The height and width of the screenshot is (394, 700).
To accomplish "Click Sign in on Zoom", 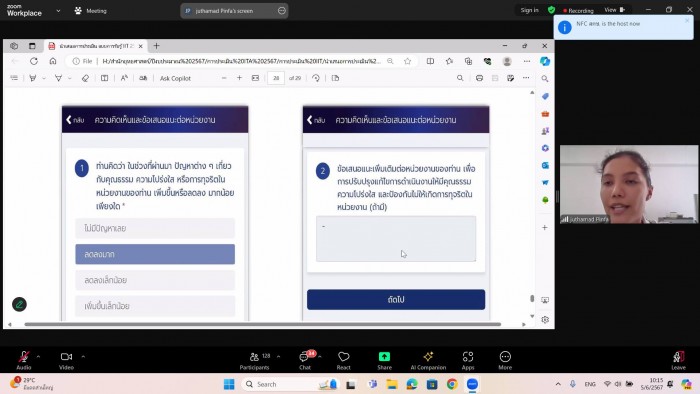I will click(x=529, y=10).
